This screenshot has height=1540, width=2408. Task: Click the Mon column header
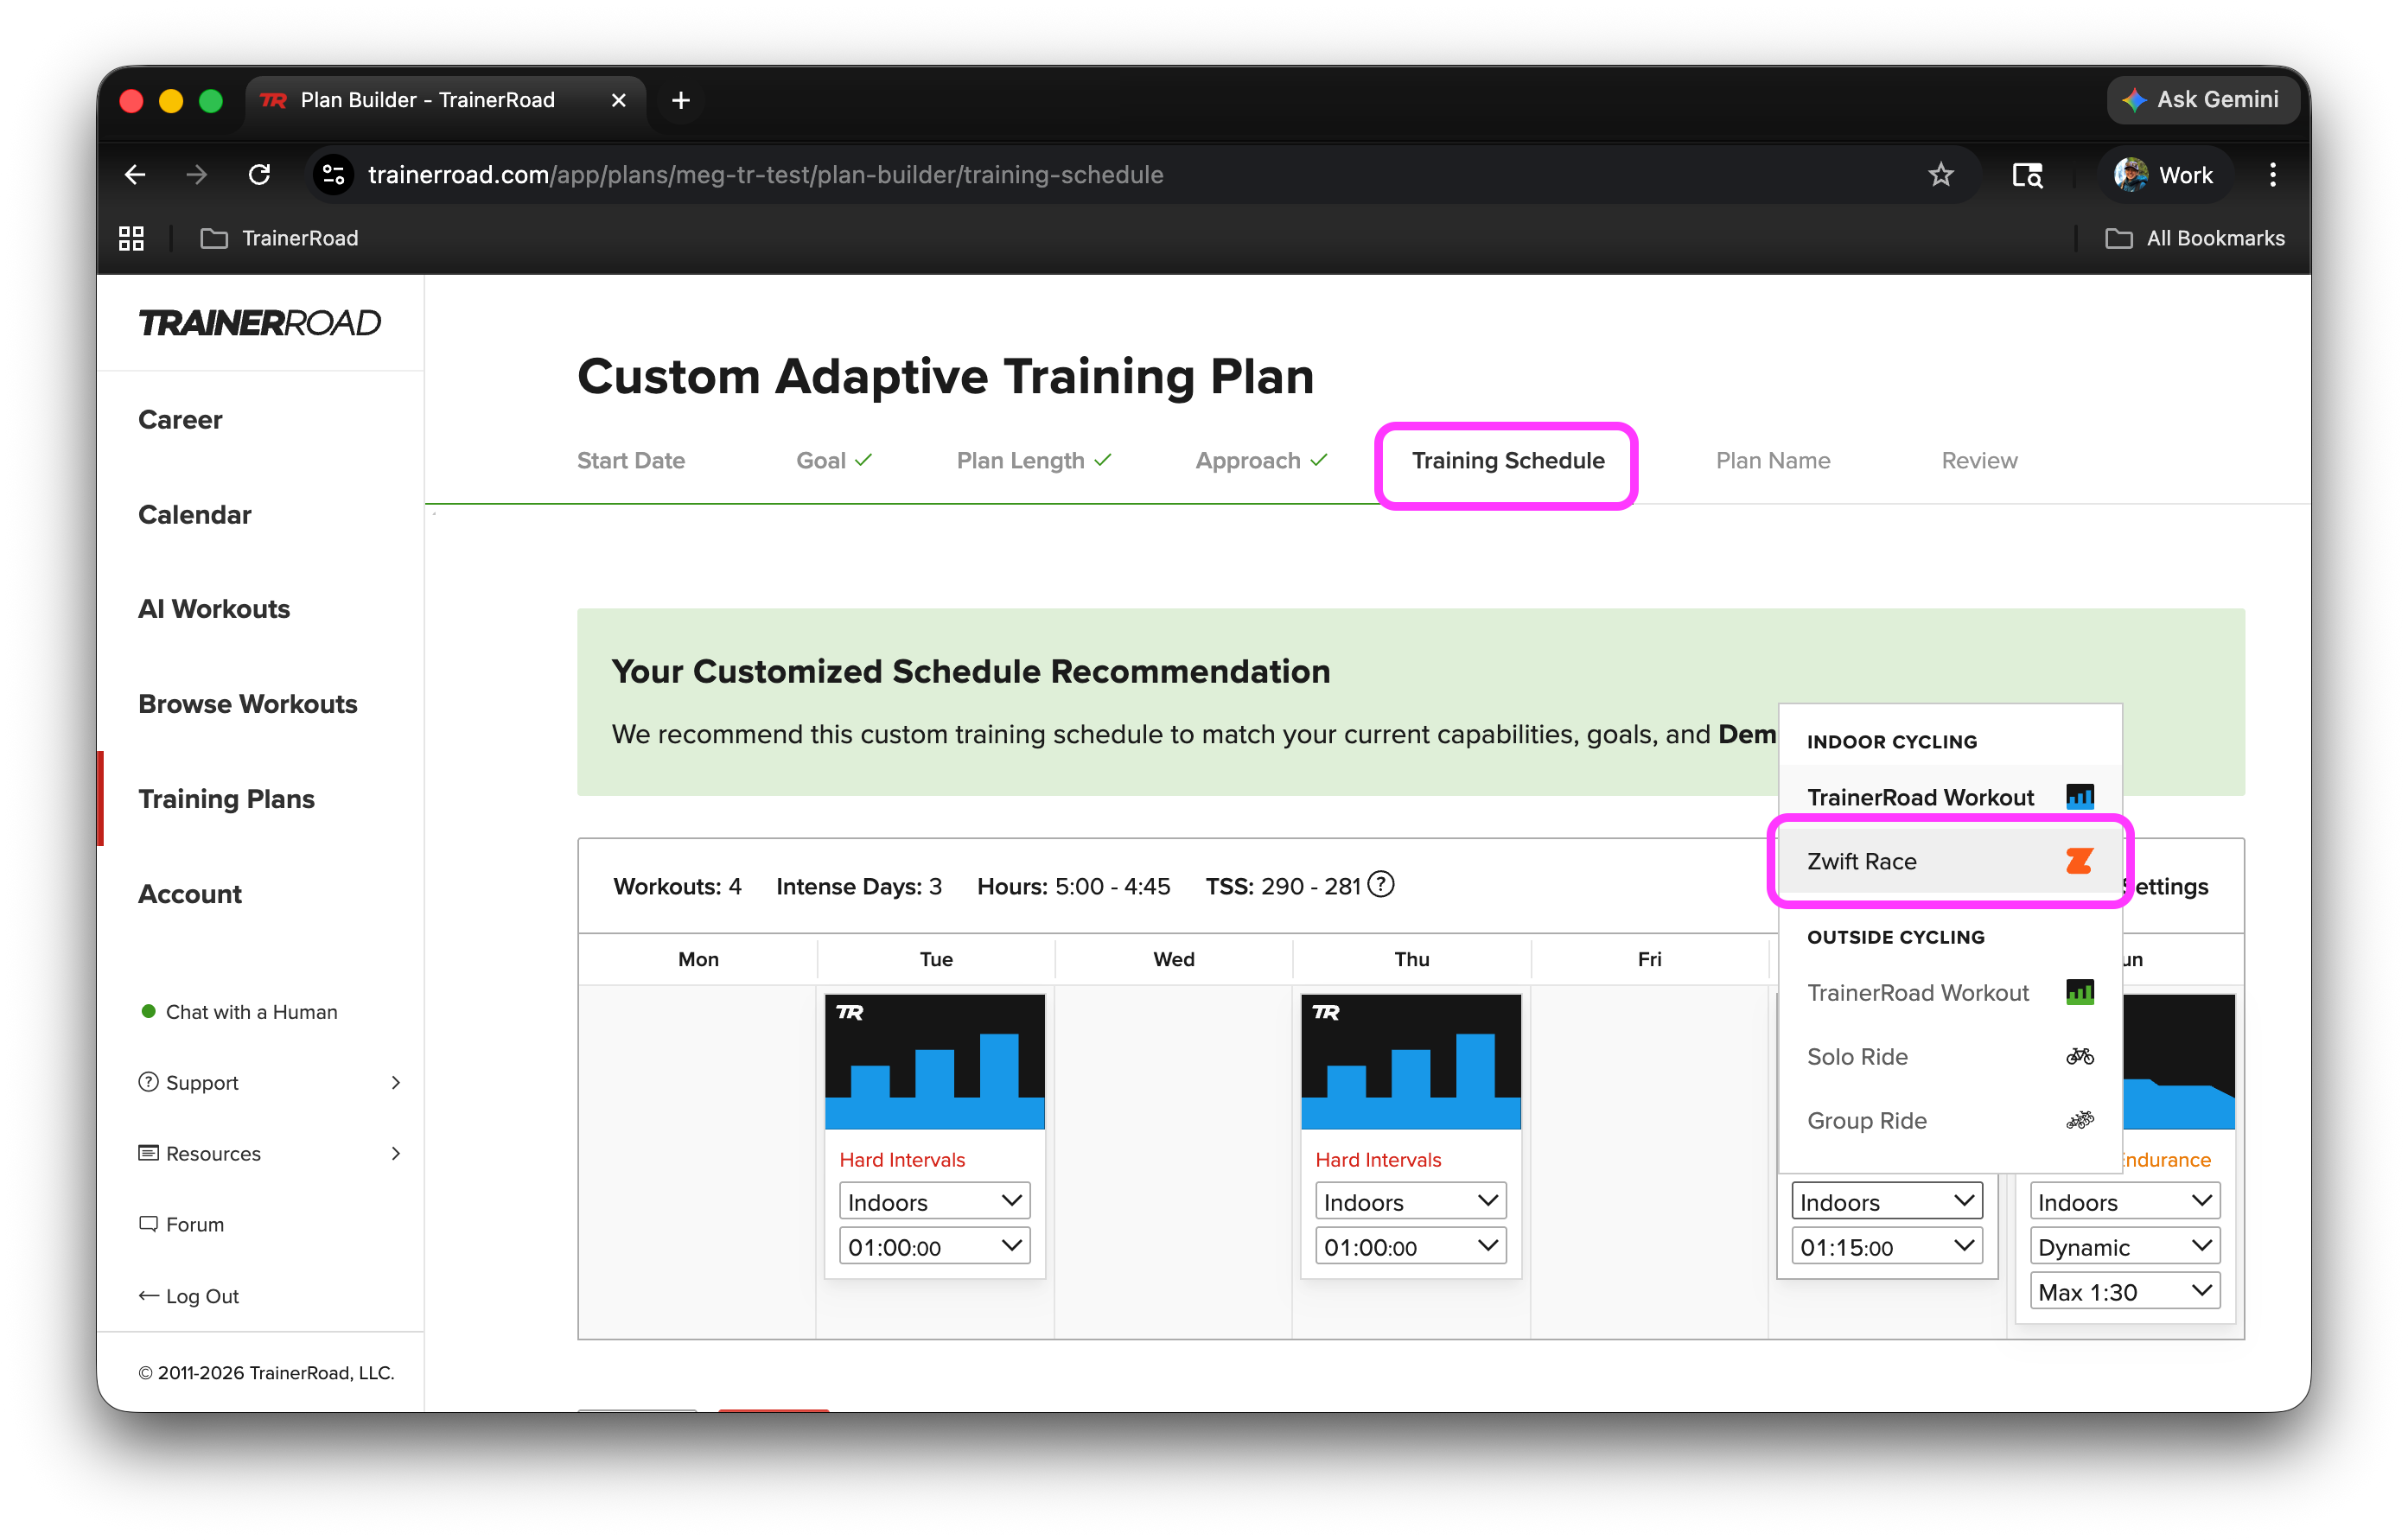tap(698, 959)
